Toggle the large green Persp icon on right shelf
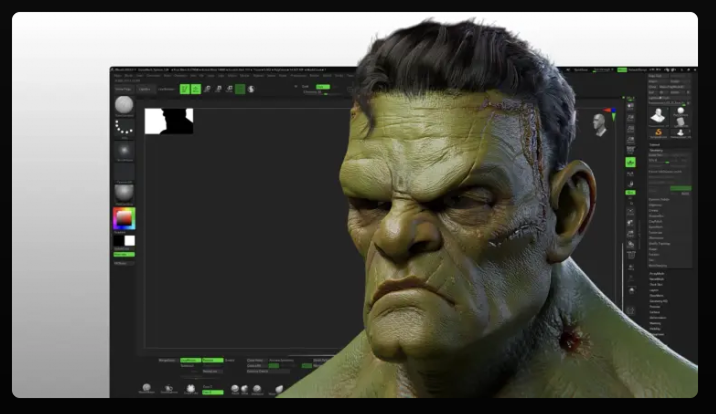This screenshot has height=414, width=716. pos(631,162)
